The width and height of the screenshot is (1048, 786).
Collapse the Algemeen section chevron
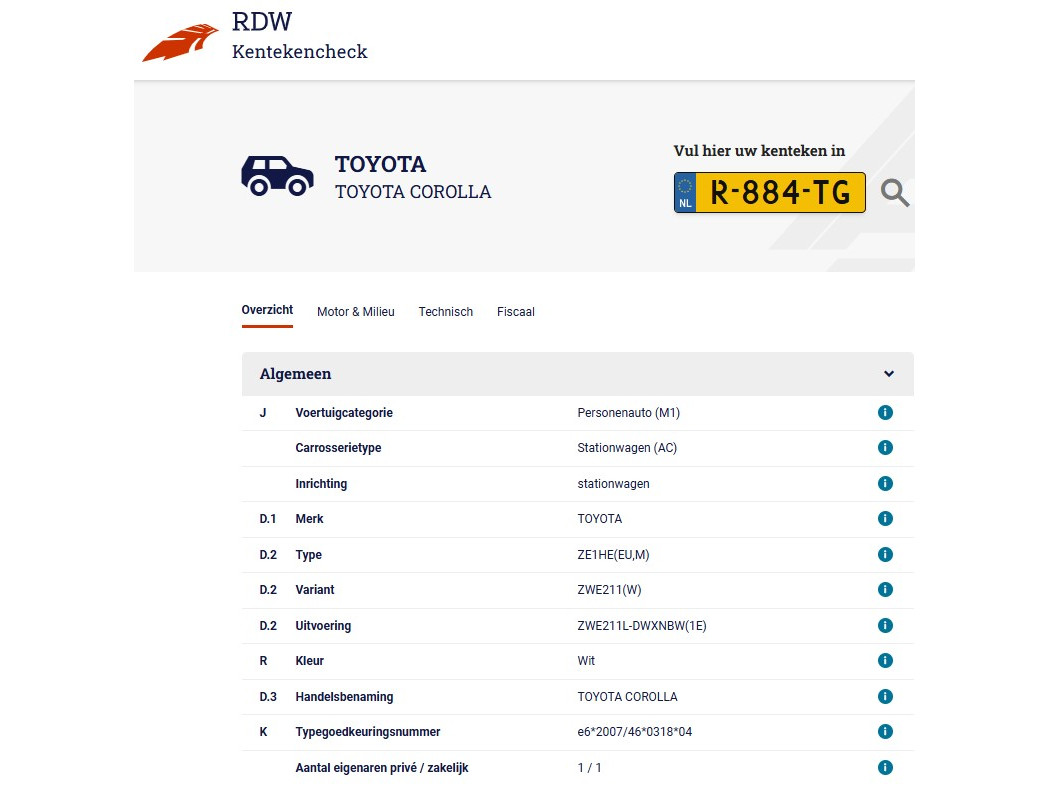[889, 374]
